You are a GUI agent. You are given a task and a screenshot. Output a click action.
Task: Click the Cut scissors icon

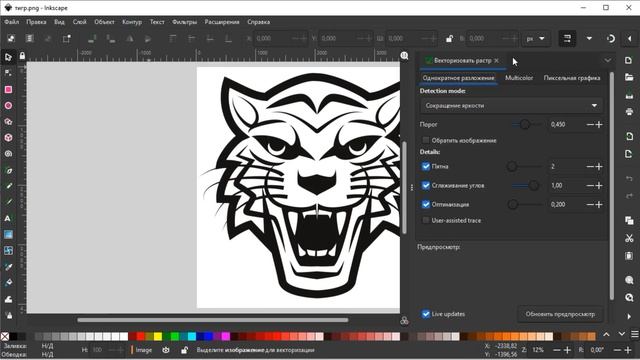click(x=629, y=238)
